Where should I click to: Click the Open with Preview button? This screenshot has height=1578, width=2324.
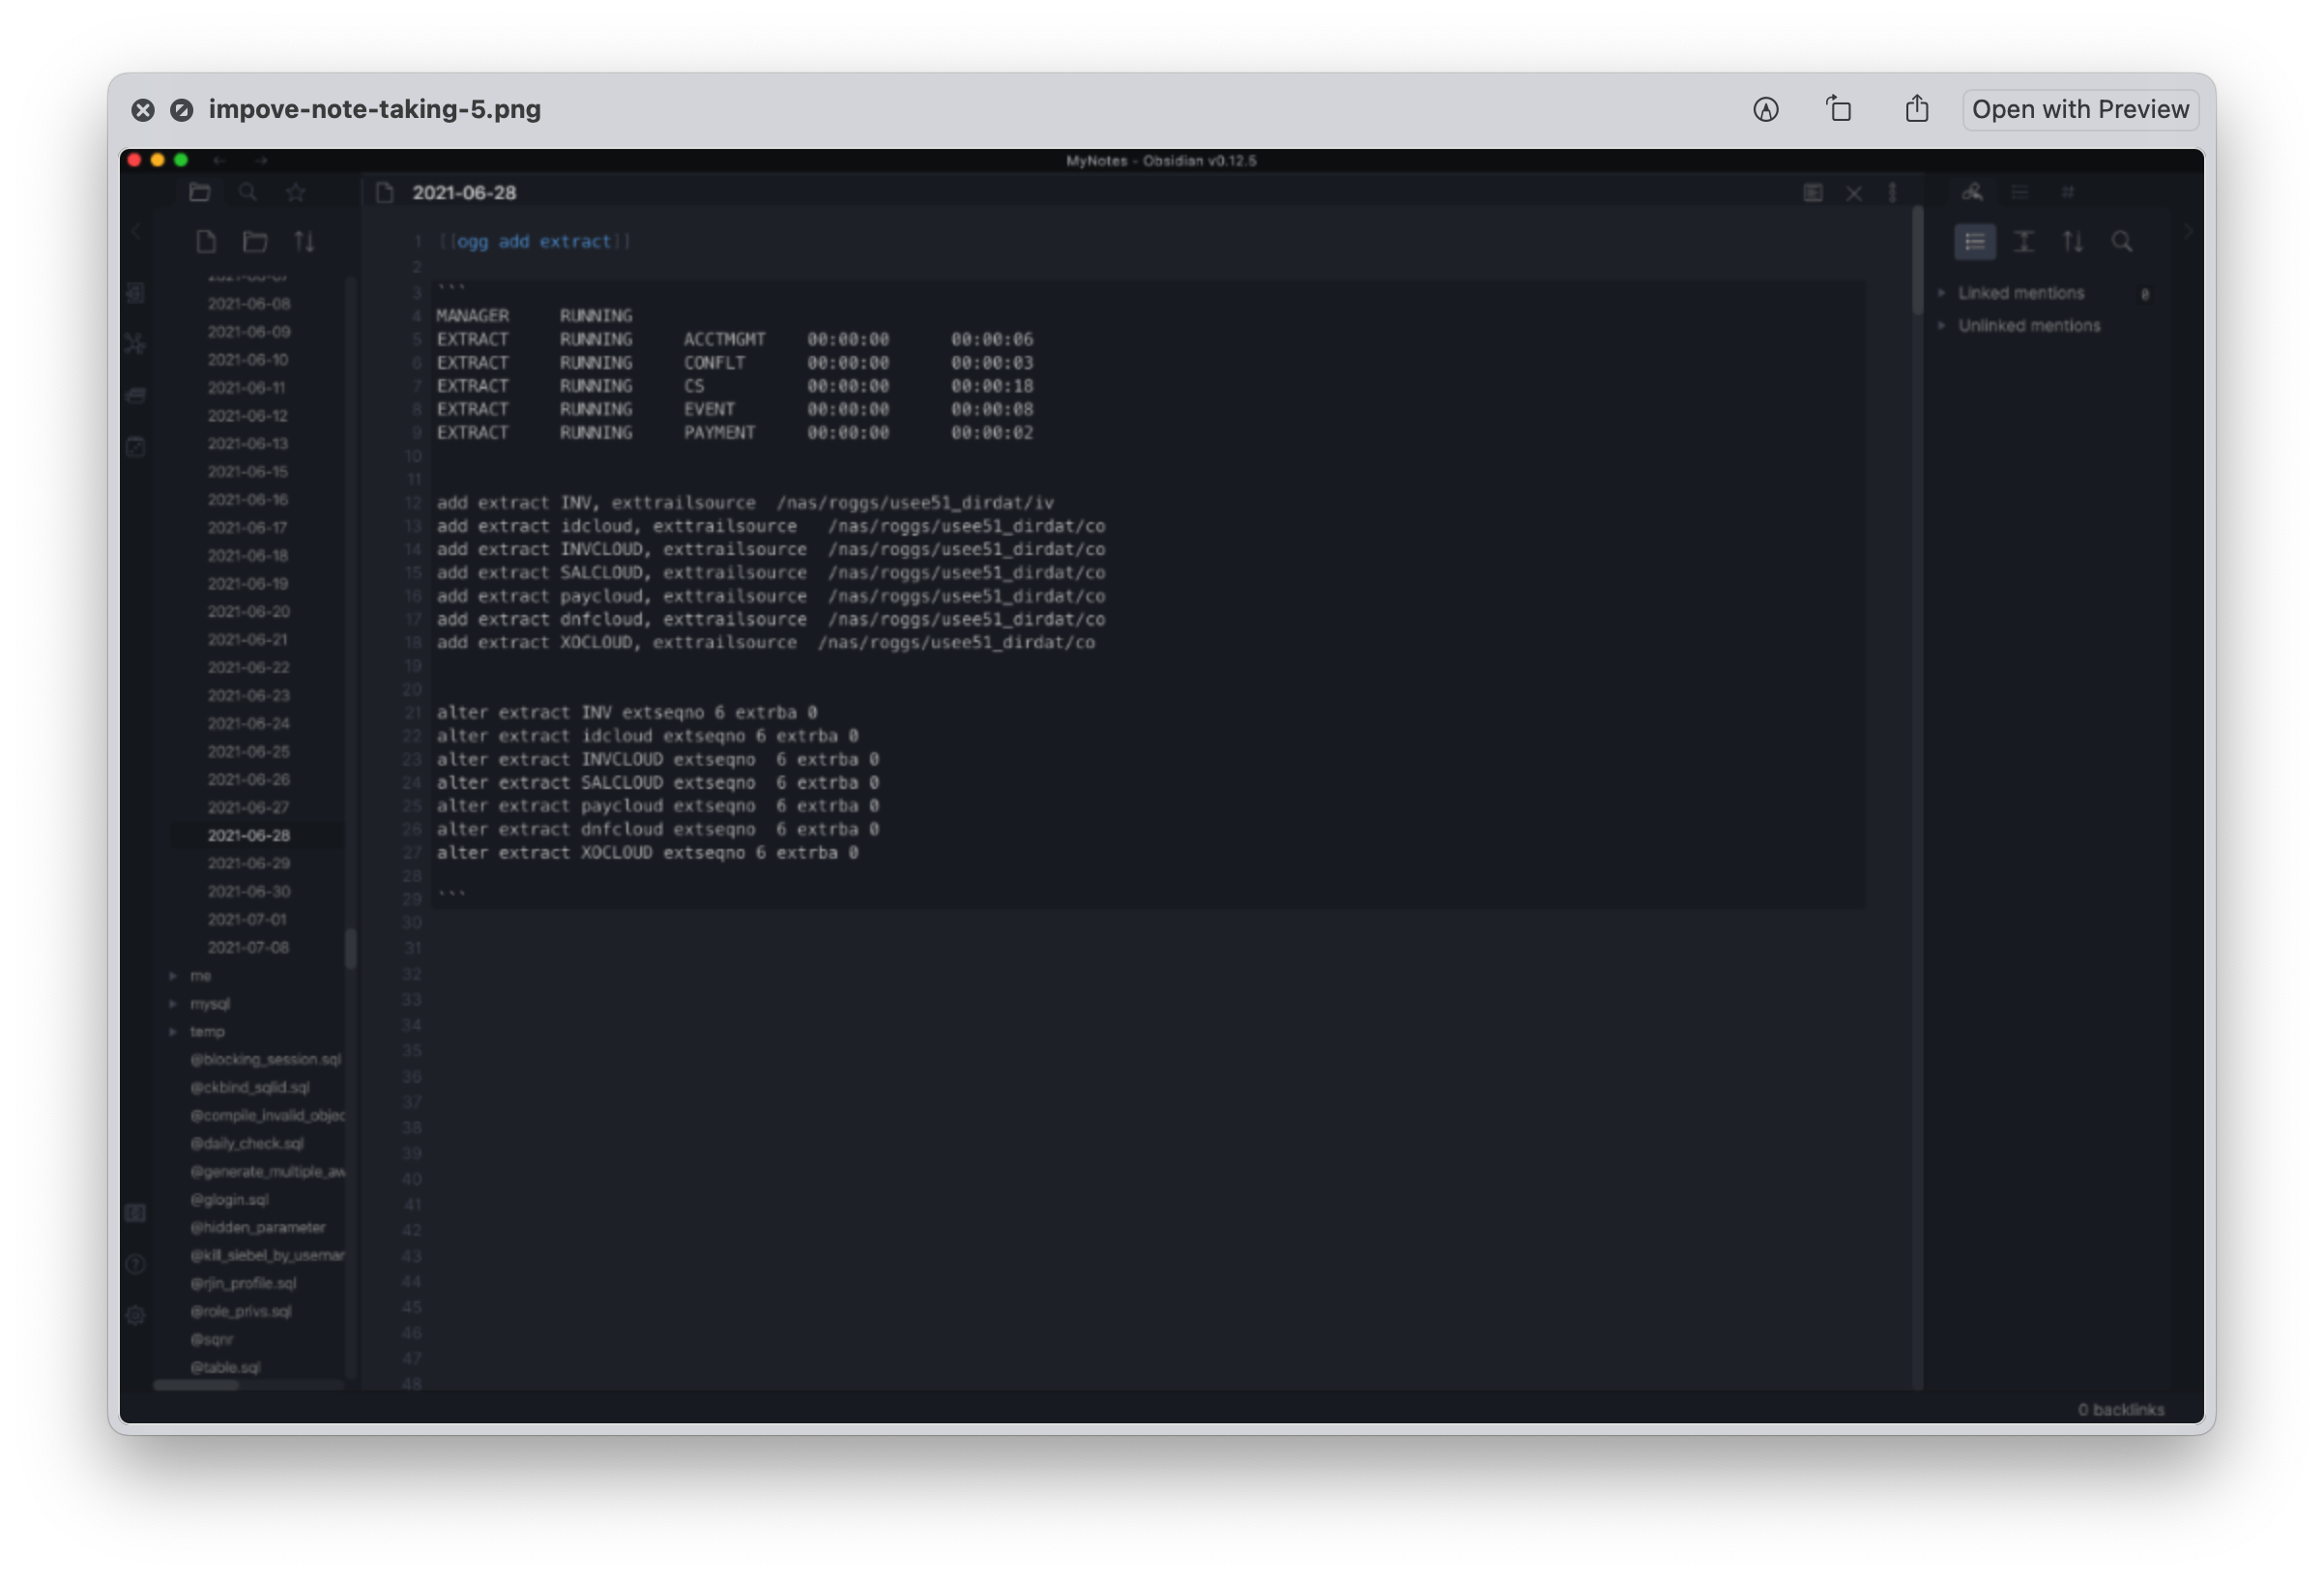(x=2080, y=109)
